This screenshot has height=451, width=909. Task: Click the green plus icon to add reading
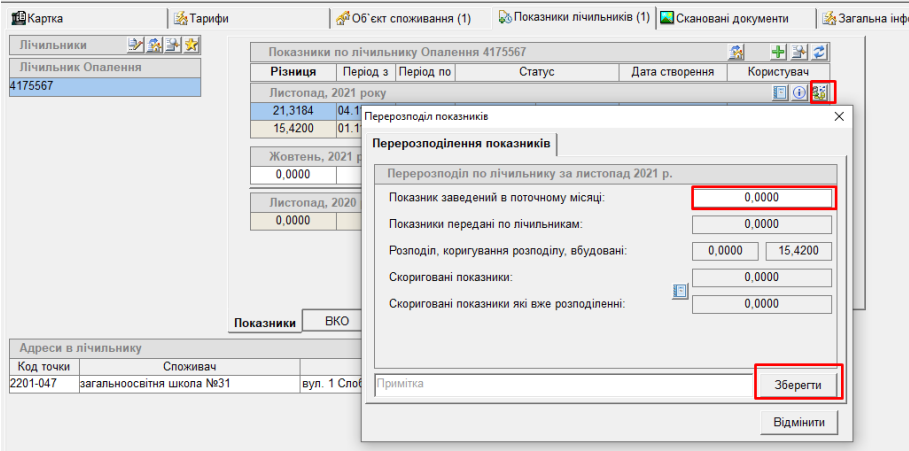point(778,52)
